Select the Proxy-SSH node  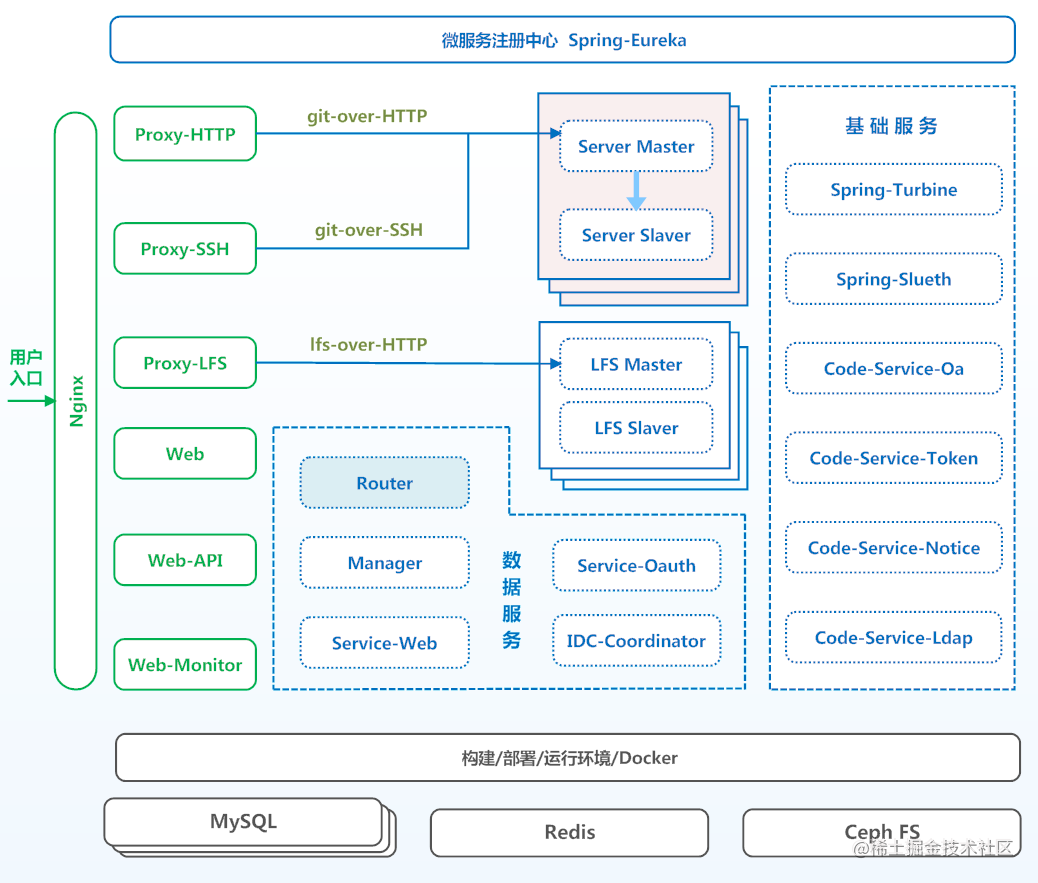coord(184,248)
